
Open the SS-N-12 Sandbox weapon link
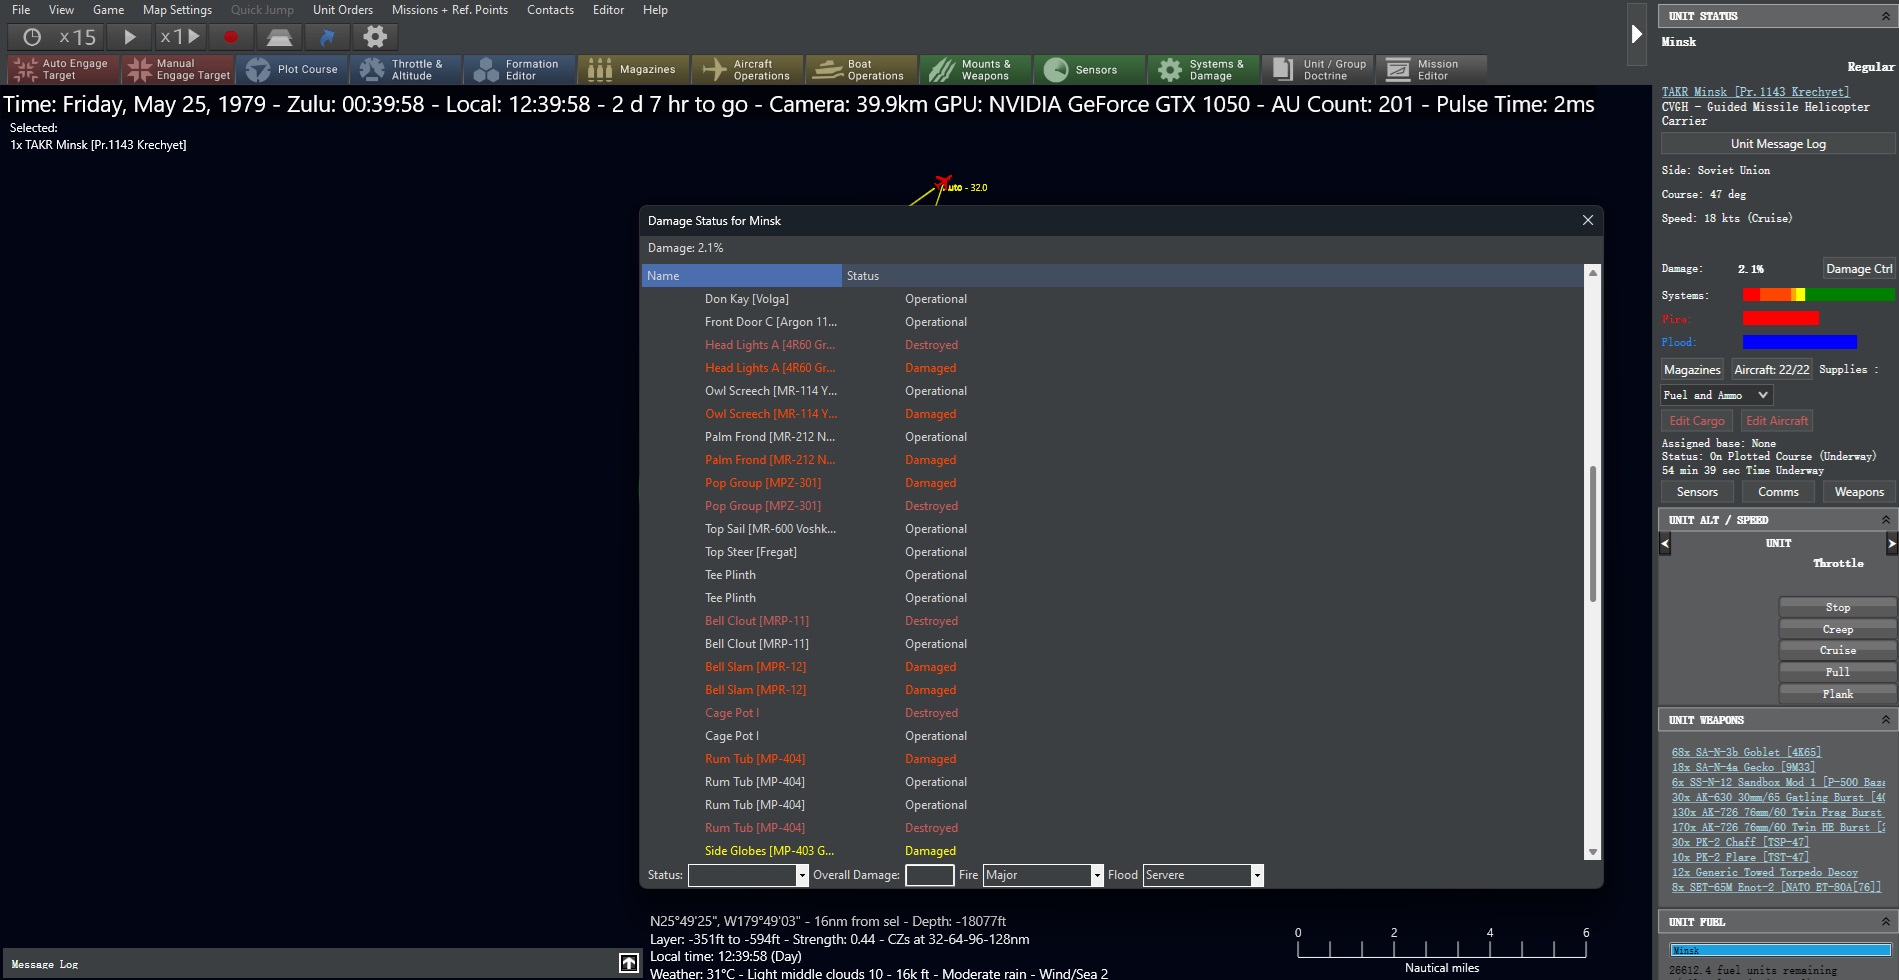tap(1778, 782)
